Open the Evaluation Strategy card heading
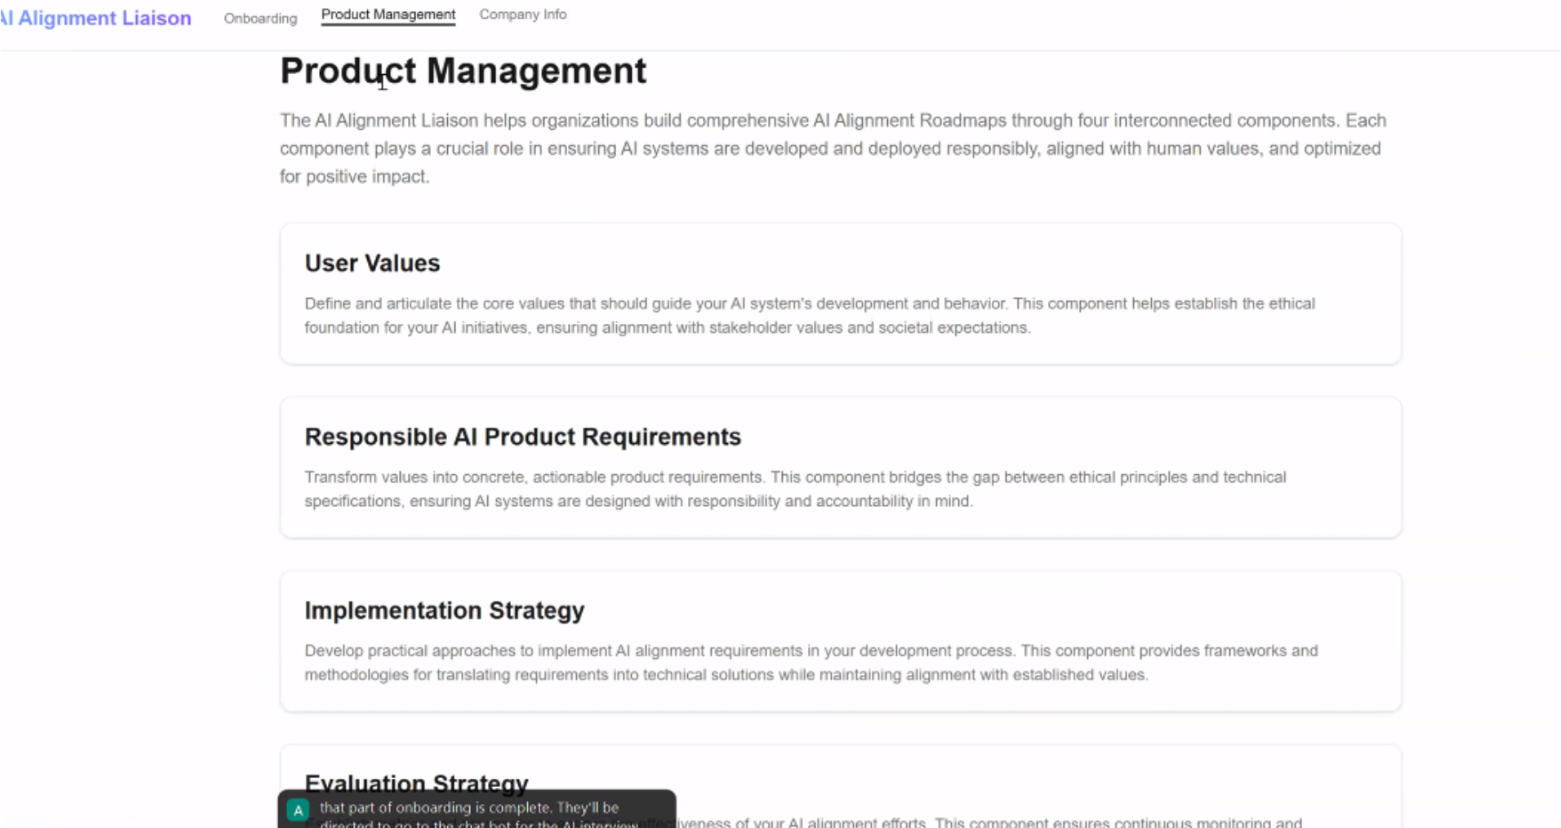 (417, 782)
